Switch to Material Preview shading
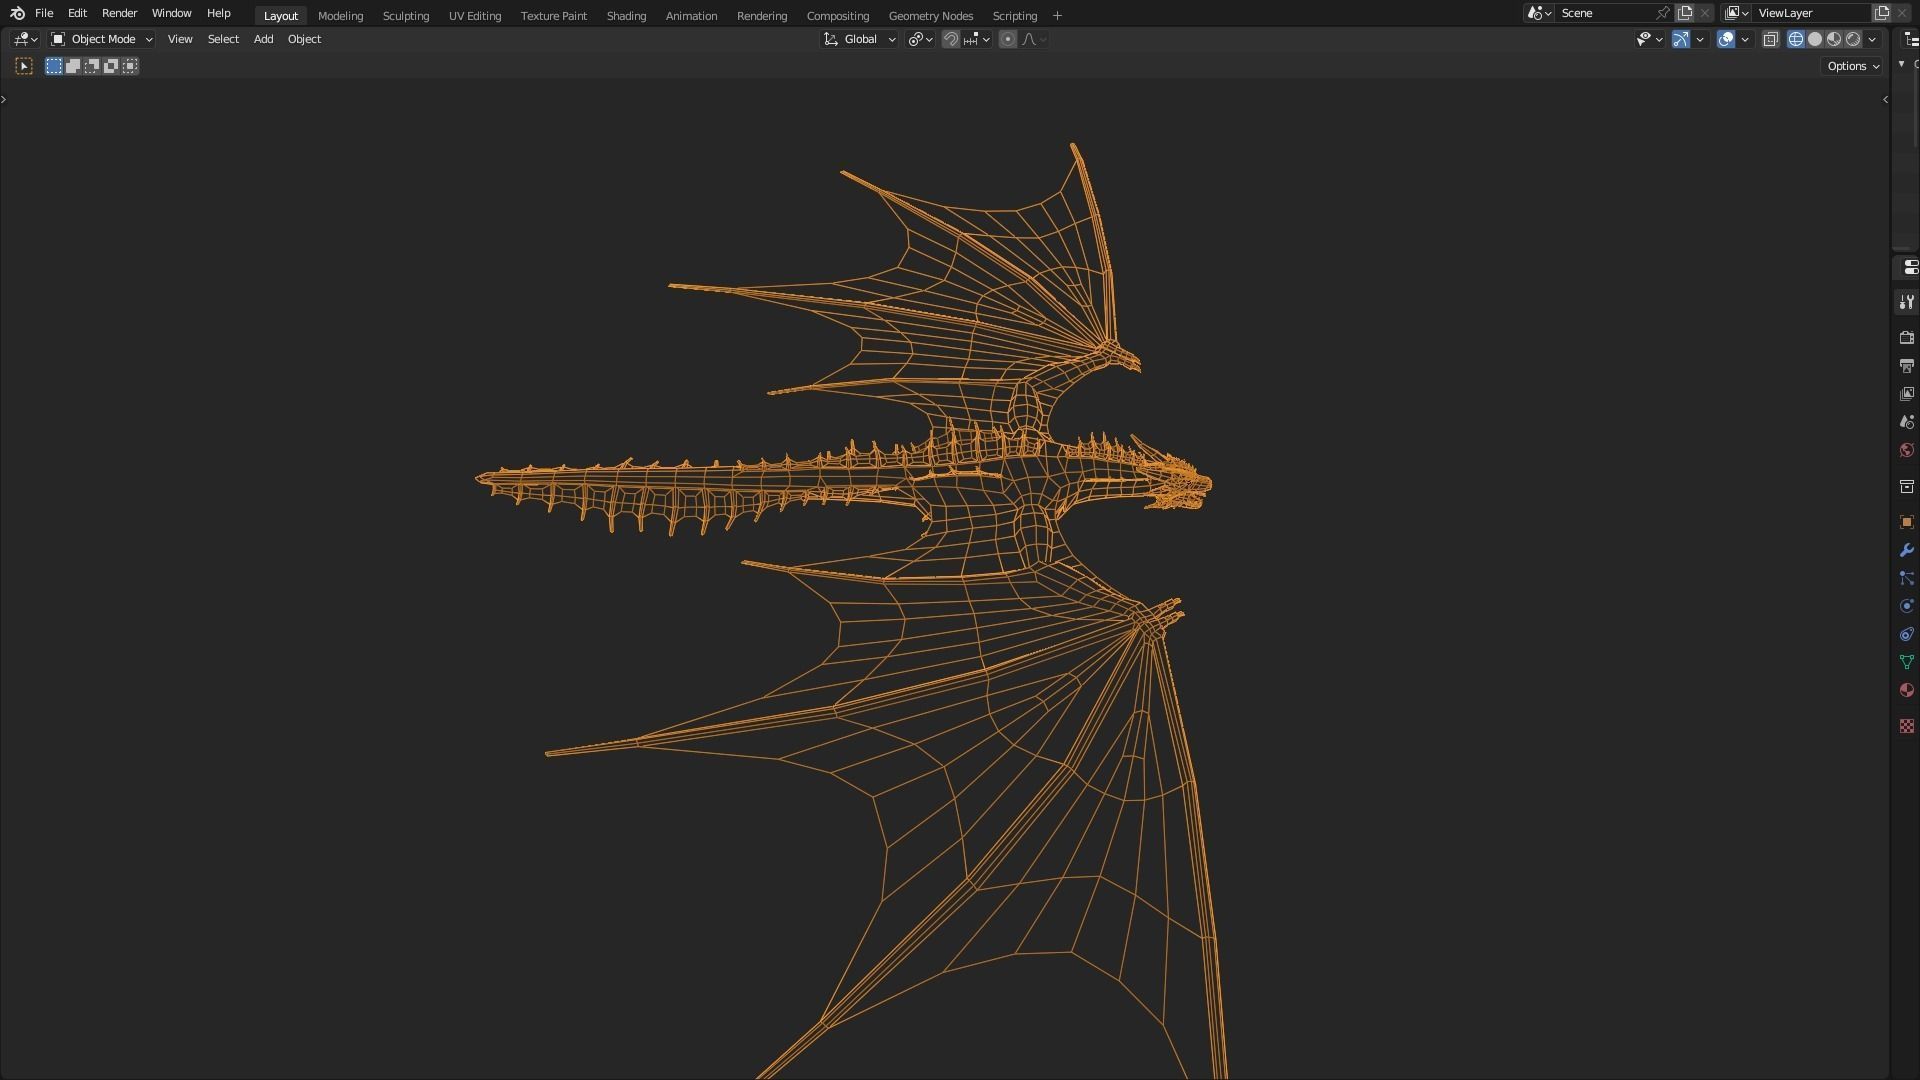 click(1834, 39)
